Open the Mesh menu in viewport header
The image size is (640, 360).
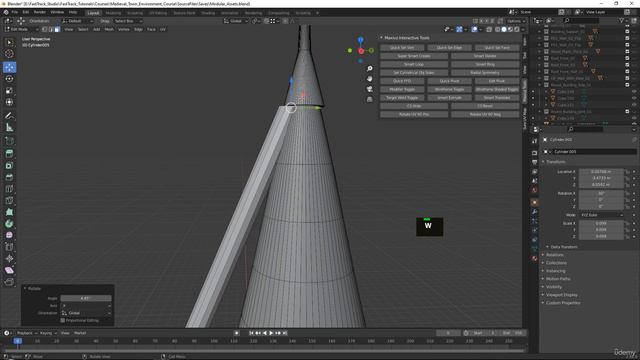pyautogui.click(x=109, y=29)
